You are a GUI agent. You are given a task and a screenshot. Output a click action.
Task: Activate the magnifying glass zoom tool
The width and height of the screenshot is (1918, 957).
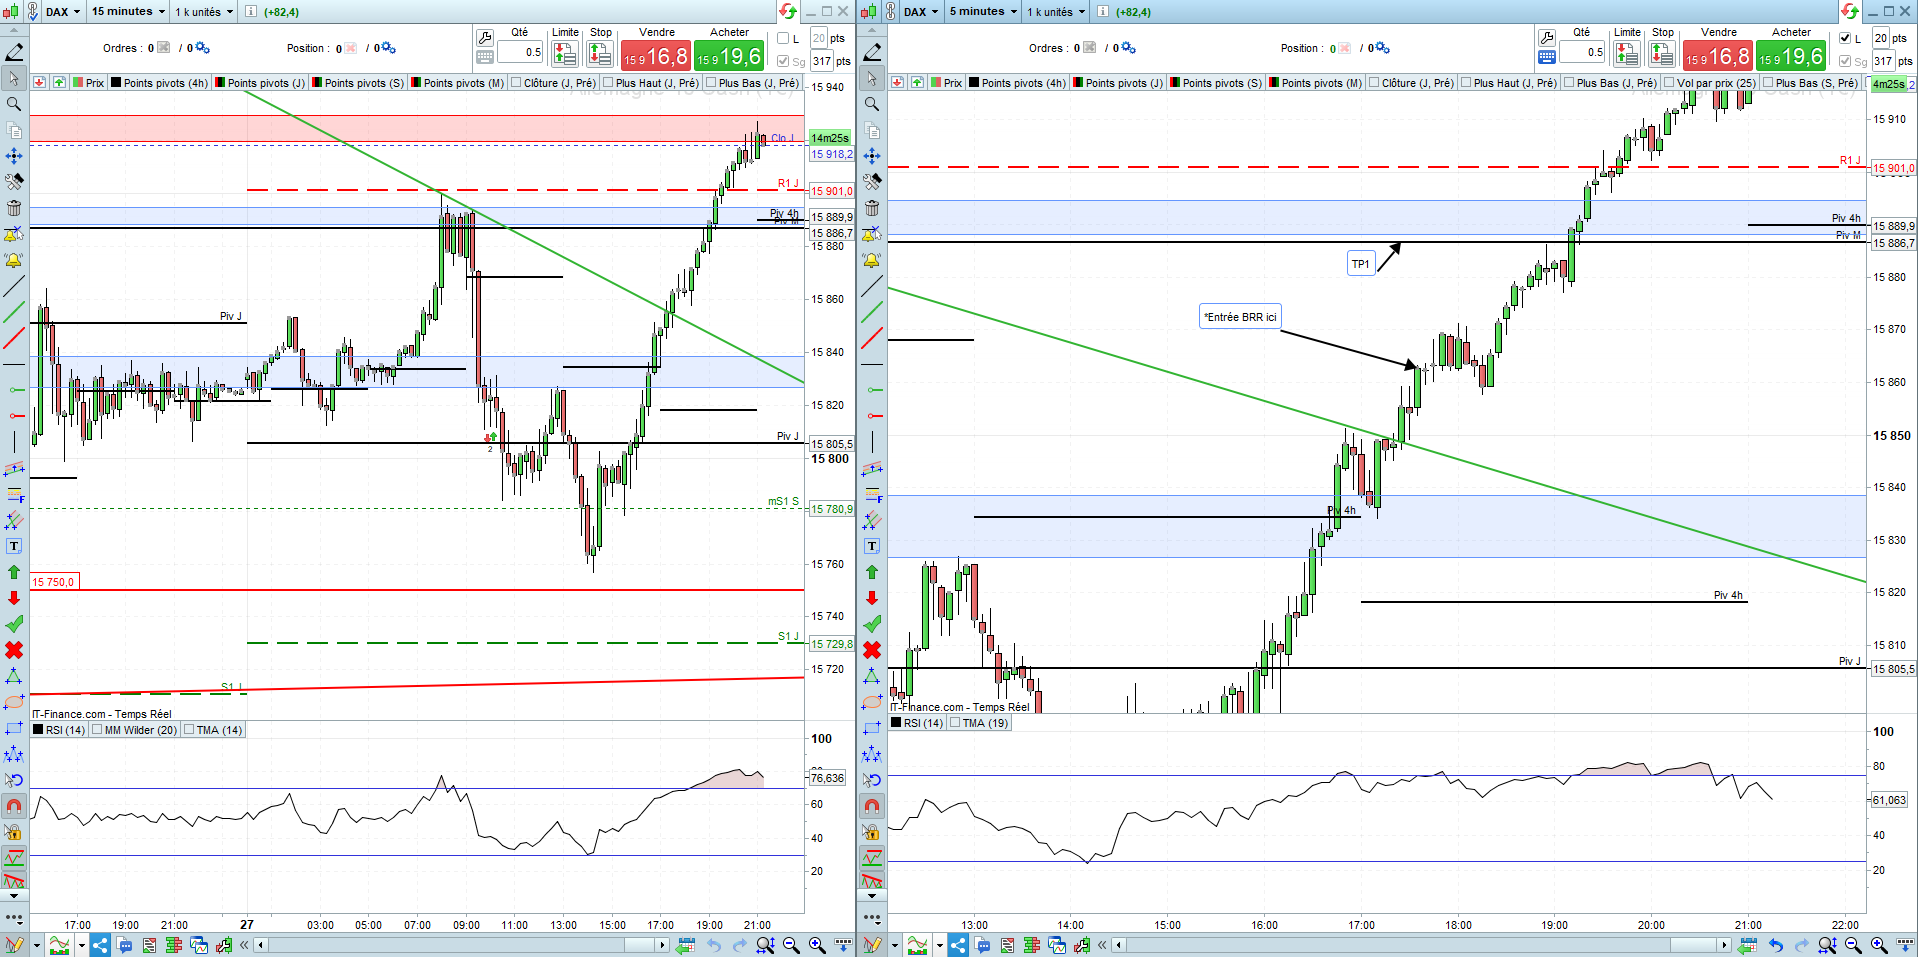(14, 104)
